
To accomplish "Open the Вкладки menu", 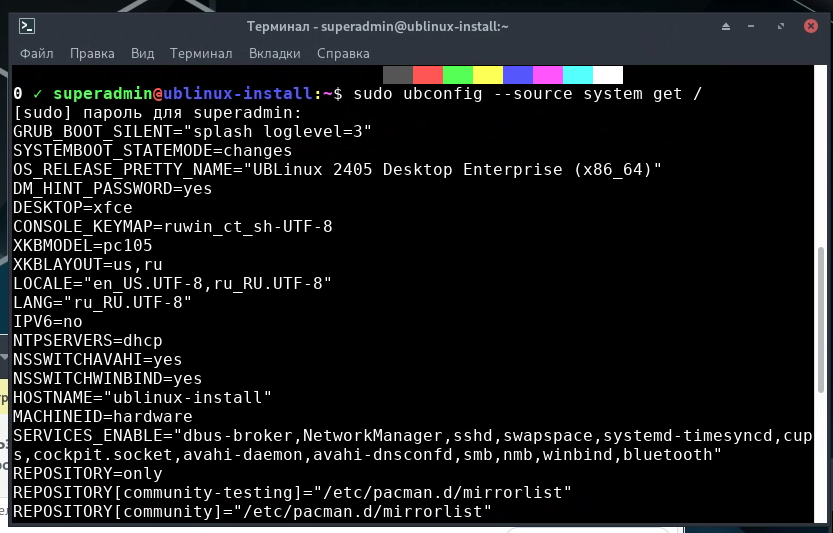I will 275,54.
